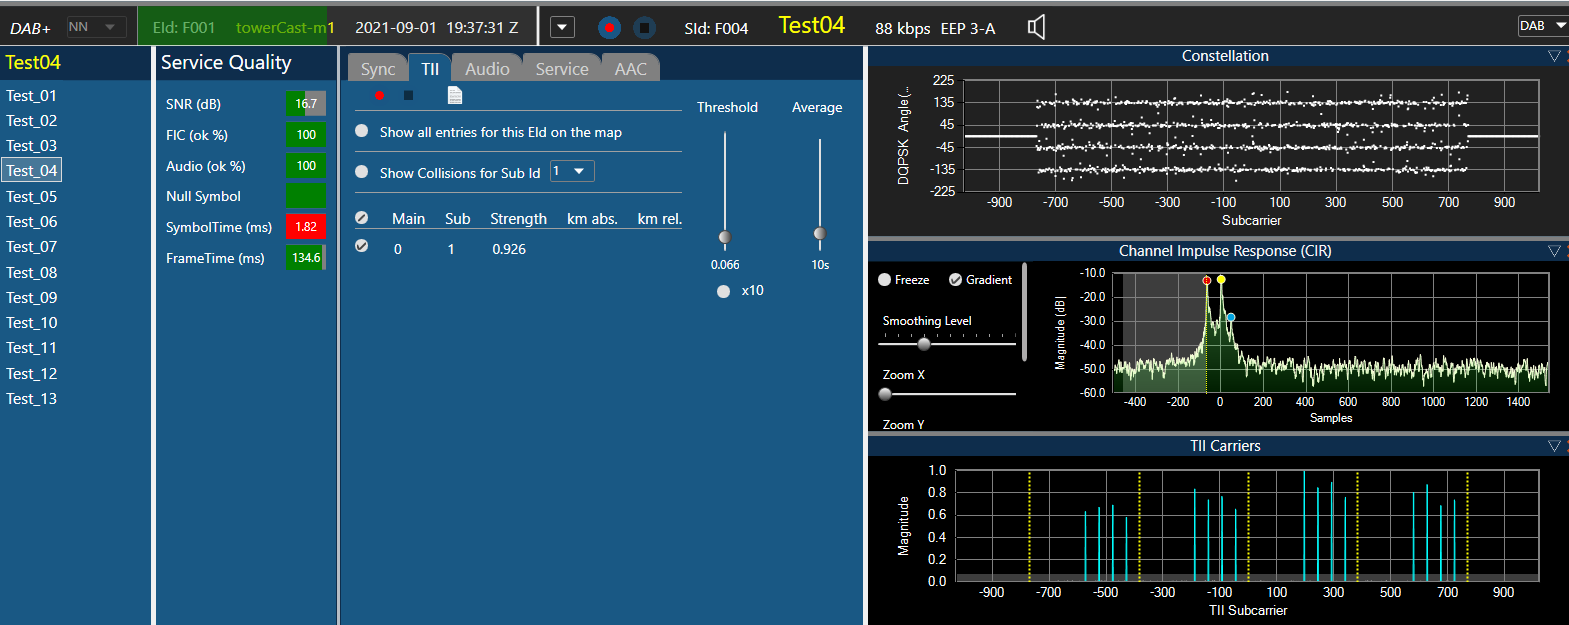The image size is (1569, 625).
Task: Switch to the Sync tab
Action: (x=378, y=68)
